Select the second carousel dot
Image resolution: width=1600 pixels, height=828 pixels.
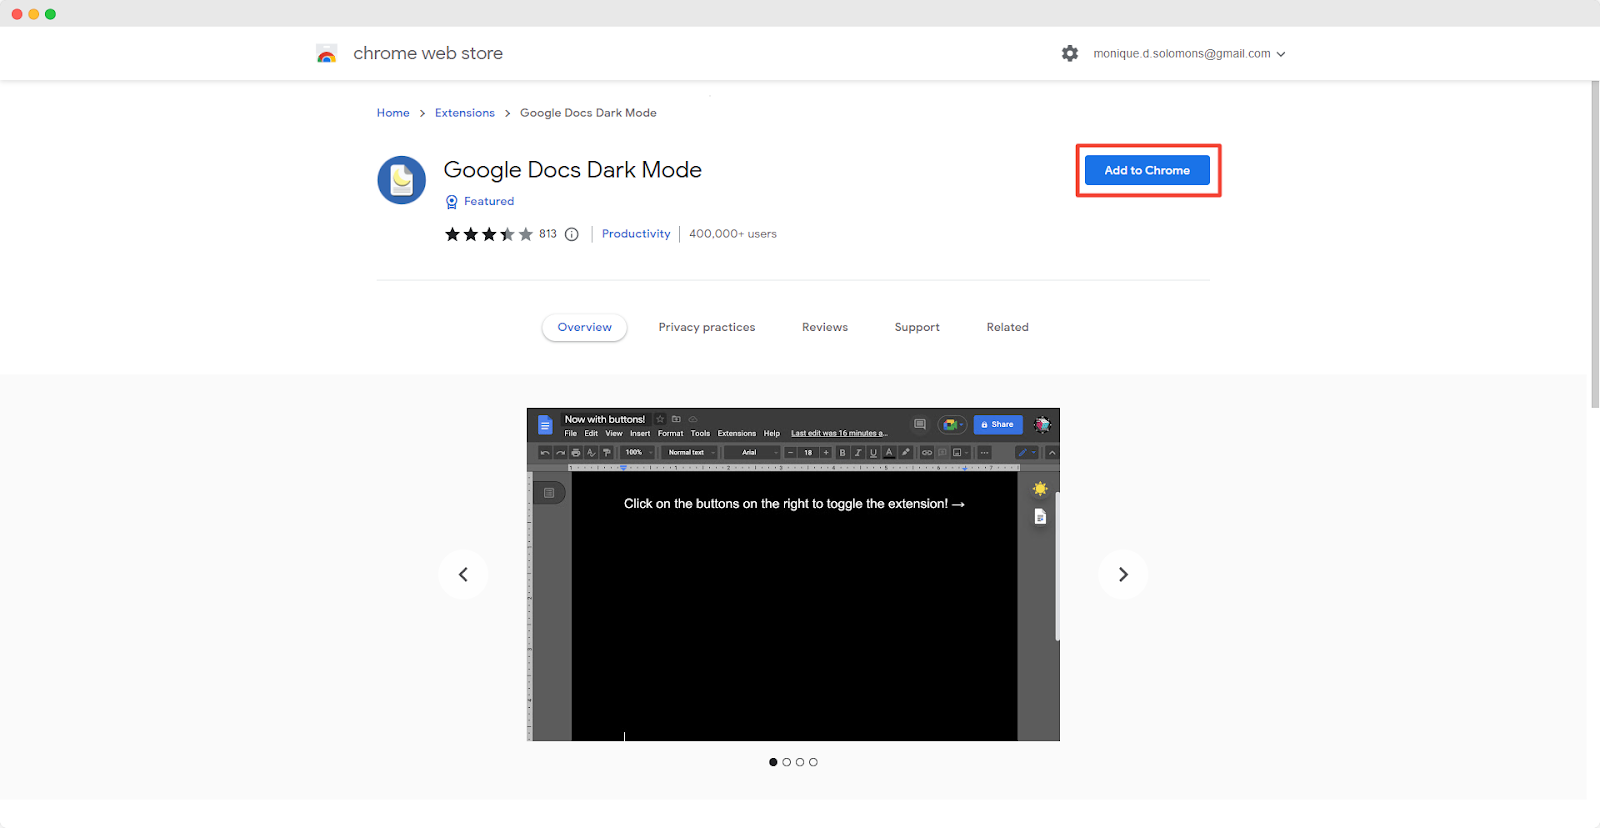[x=787, y=762]
